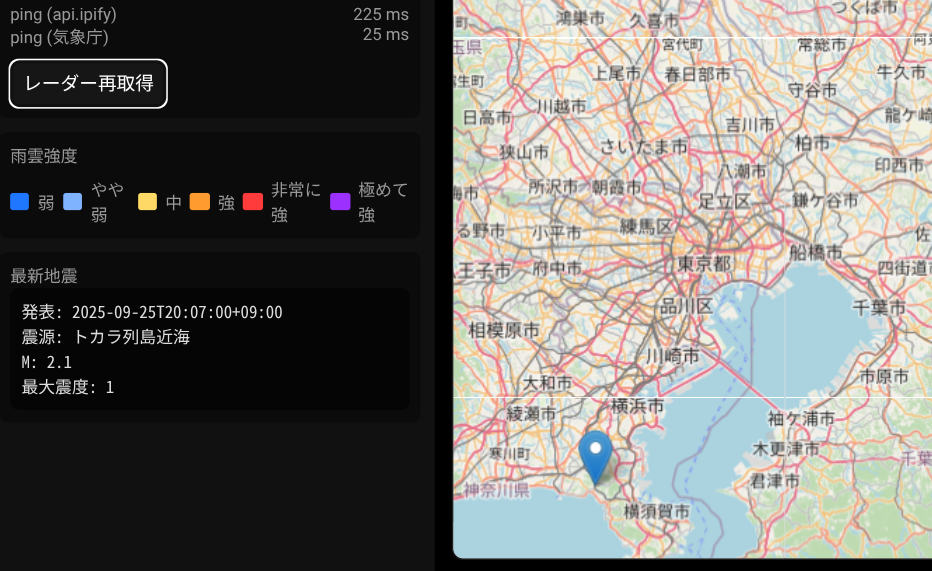Click the 発表 timestamp in the earthquake info

point(152,312)
